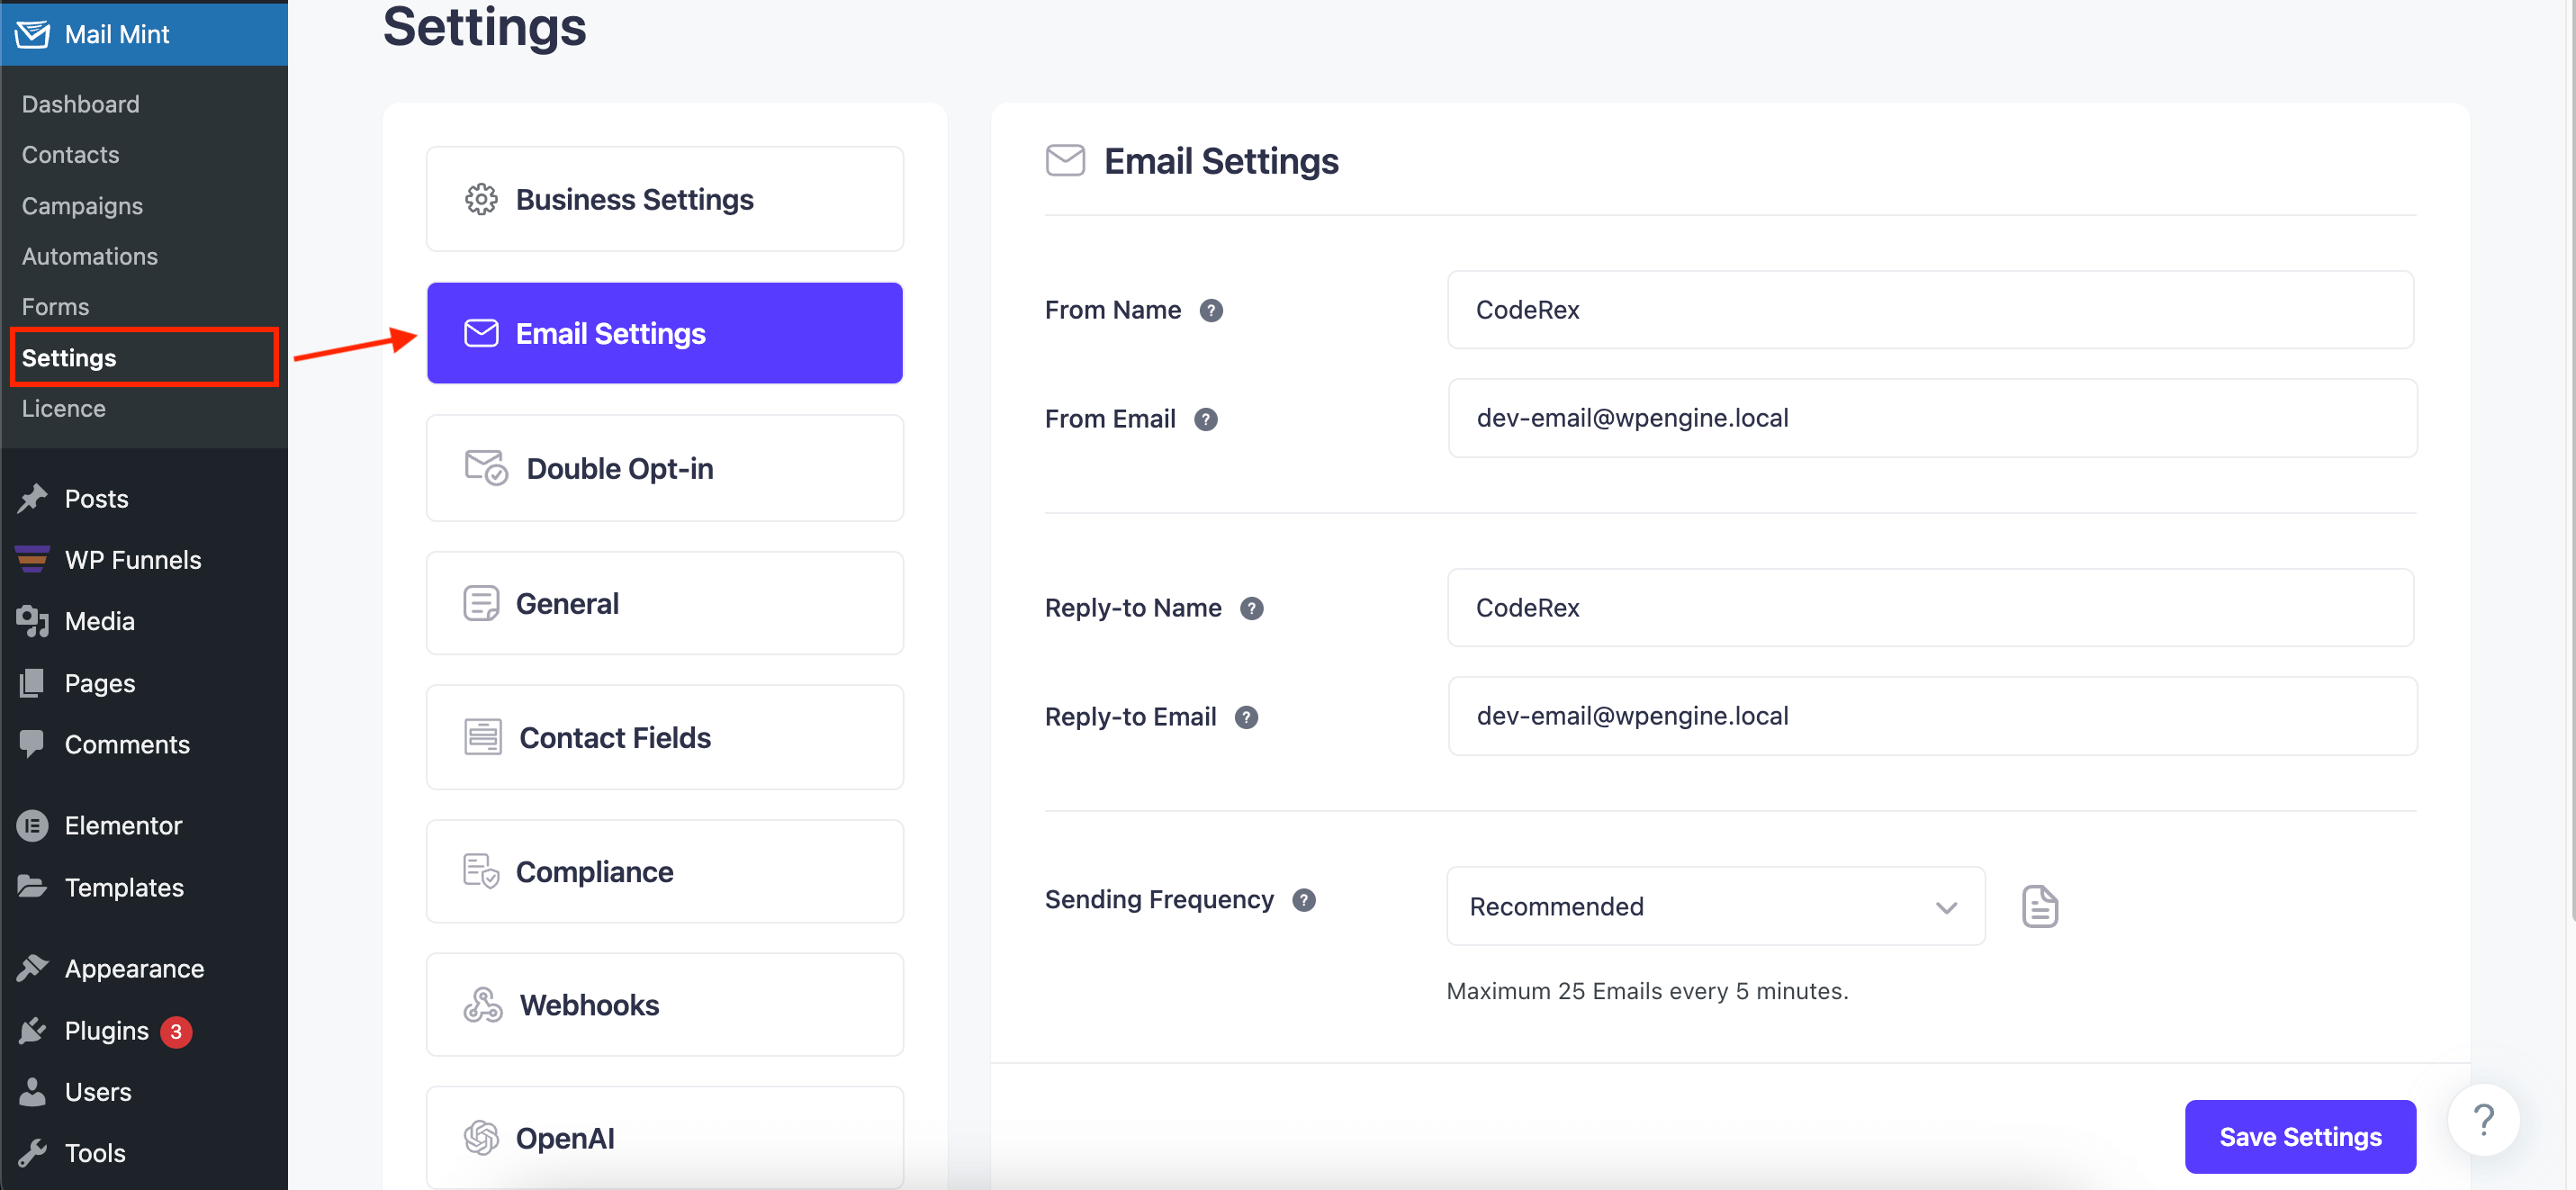Viewport: 2576px width, 1190px height.
Task: Click the Plugins plug icon in sidebar
Action: coord(32,1030)
